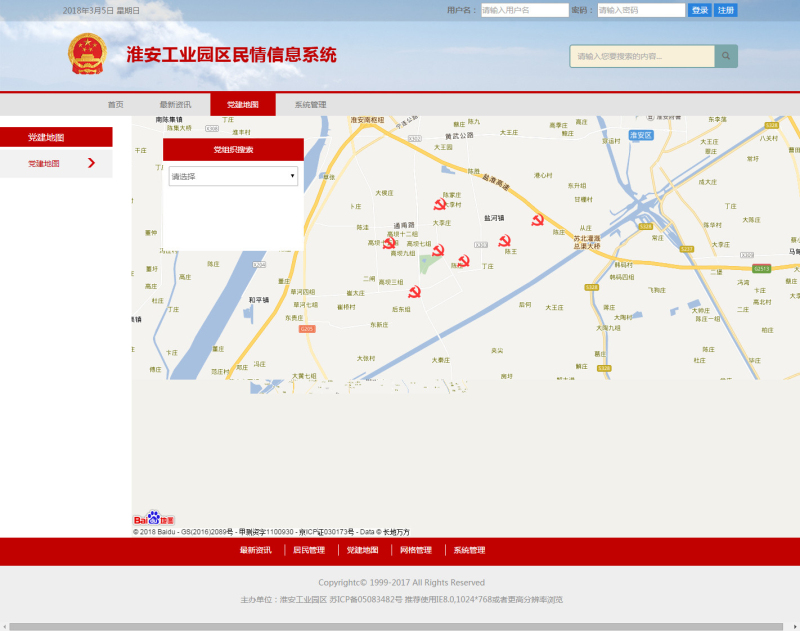The width and height of the screenshot is (800, 631).
Task: Click the party marker beside the green park
Action: pyautogui.click(x=438, y=250)
